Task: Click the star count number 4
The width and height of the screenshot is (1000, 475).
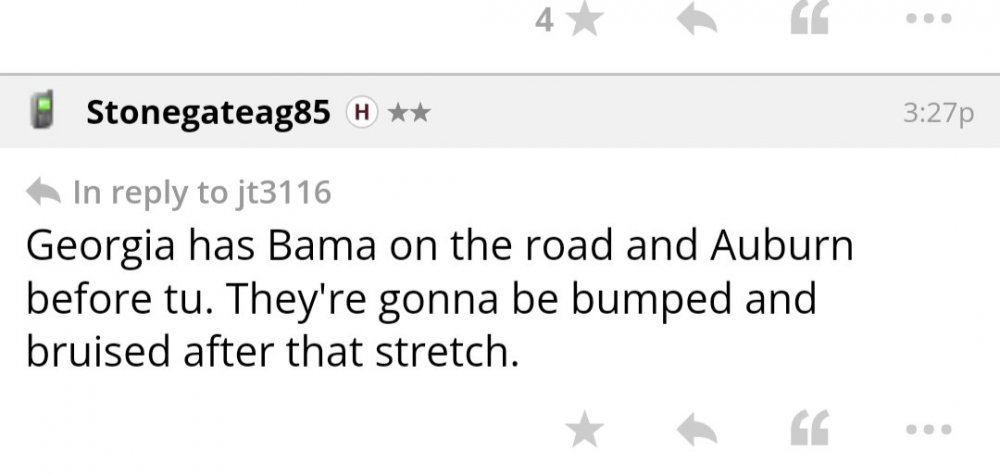Action: pos(544,22)
